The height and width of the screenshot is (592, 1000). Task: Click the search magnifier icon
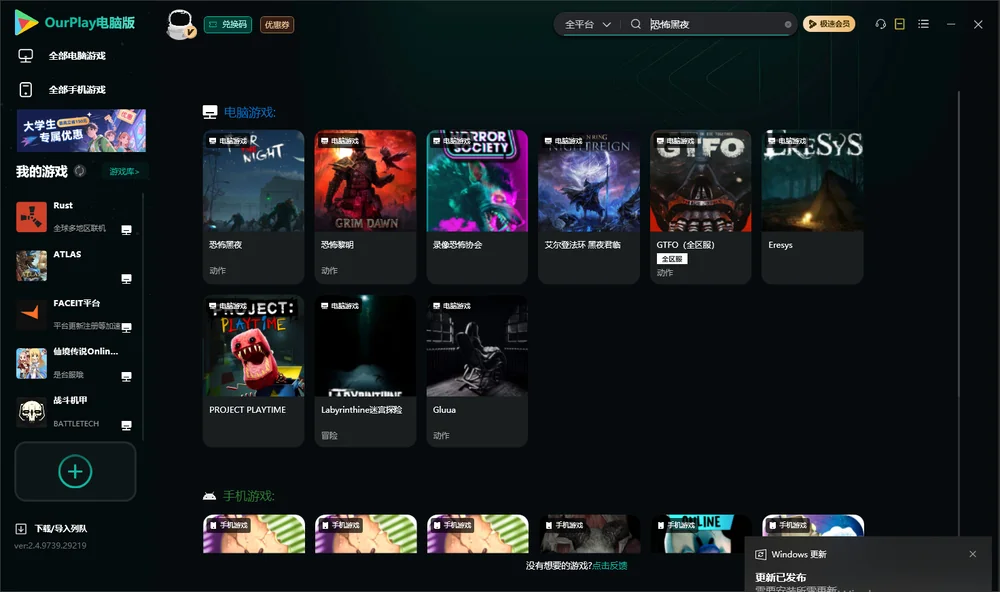tap(635, 24)
